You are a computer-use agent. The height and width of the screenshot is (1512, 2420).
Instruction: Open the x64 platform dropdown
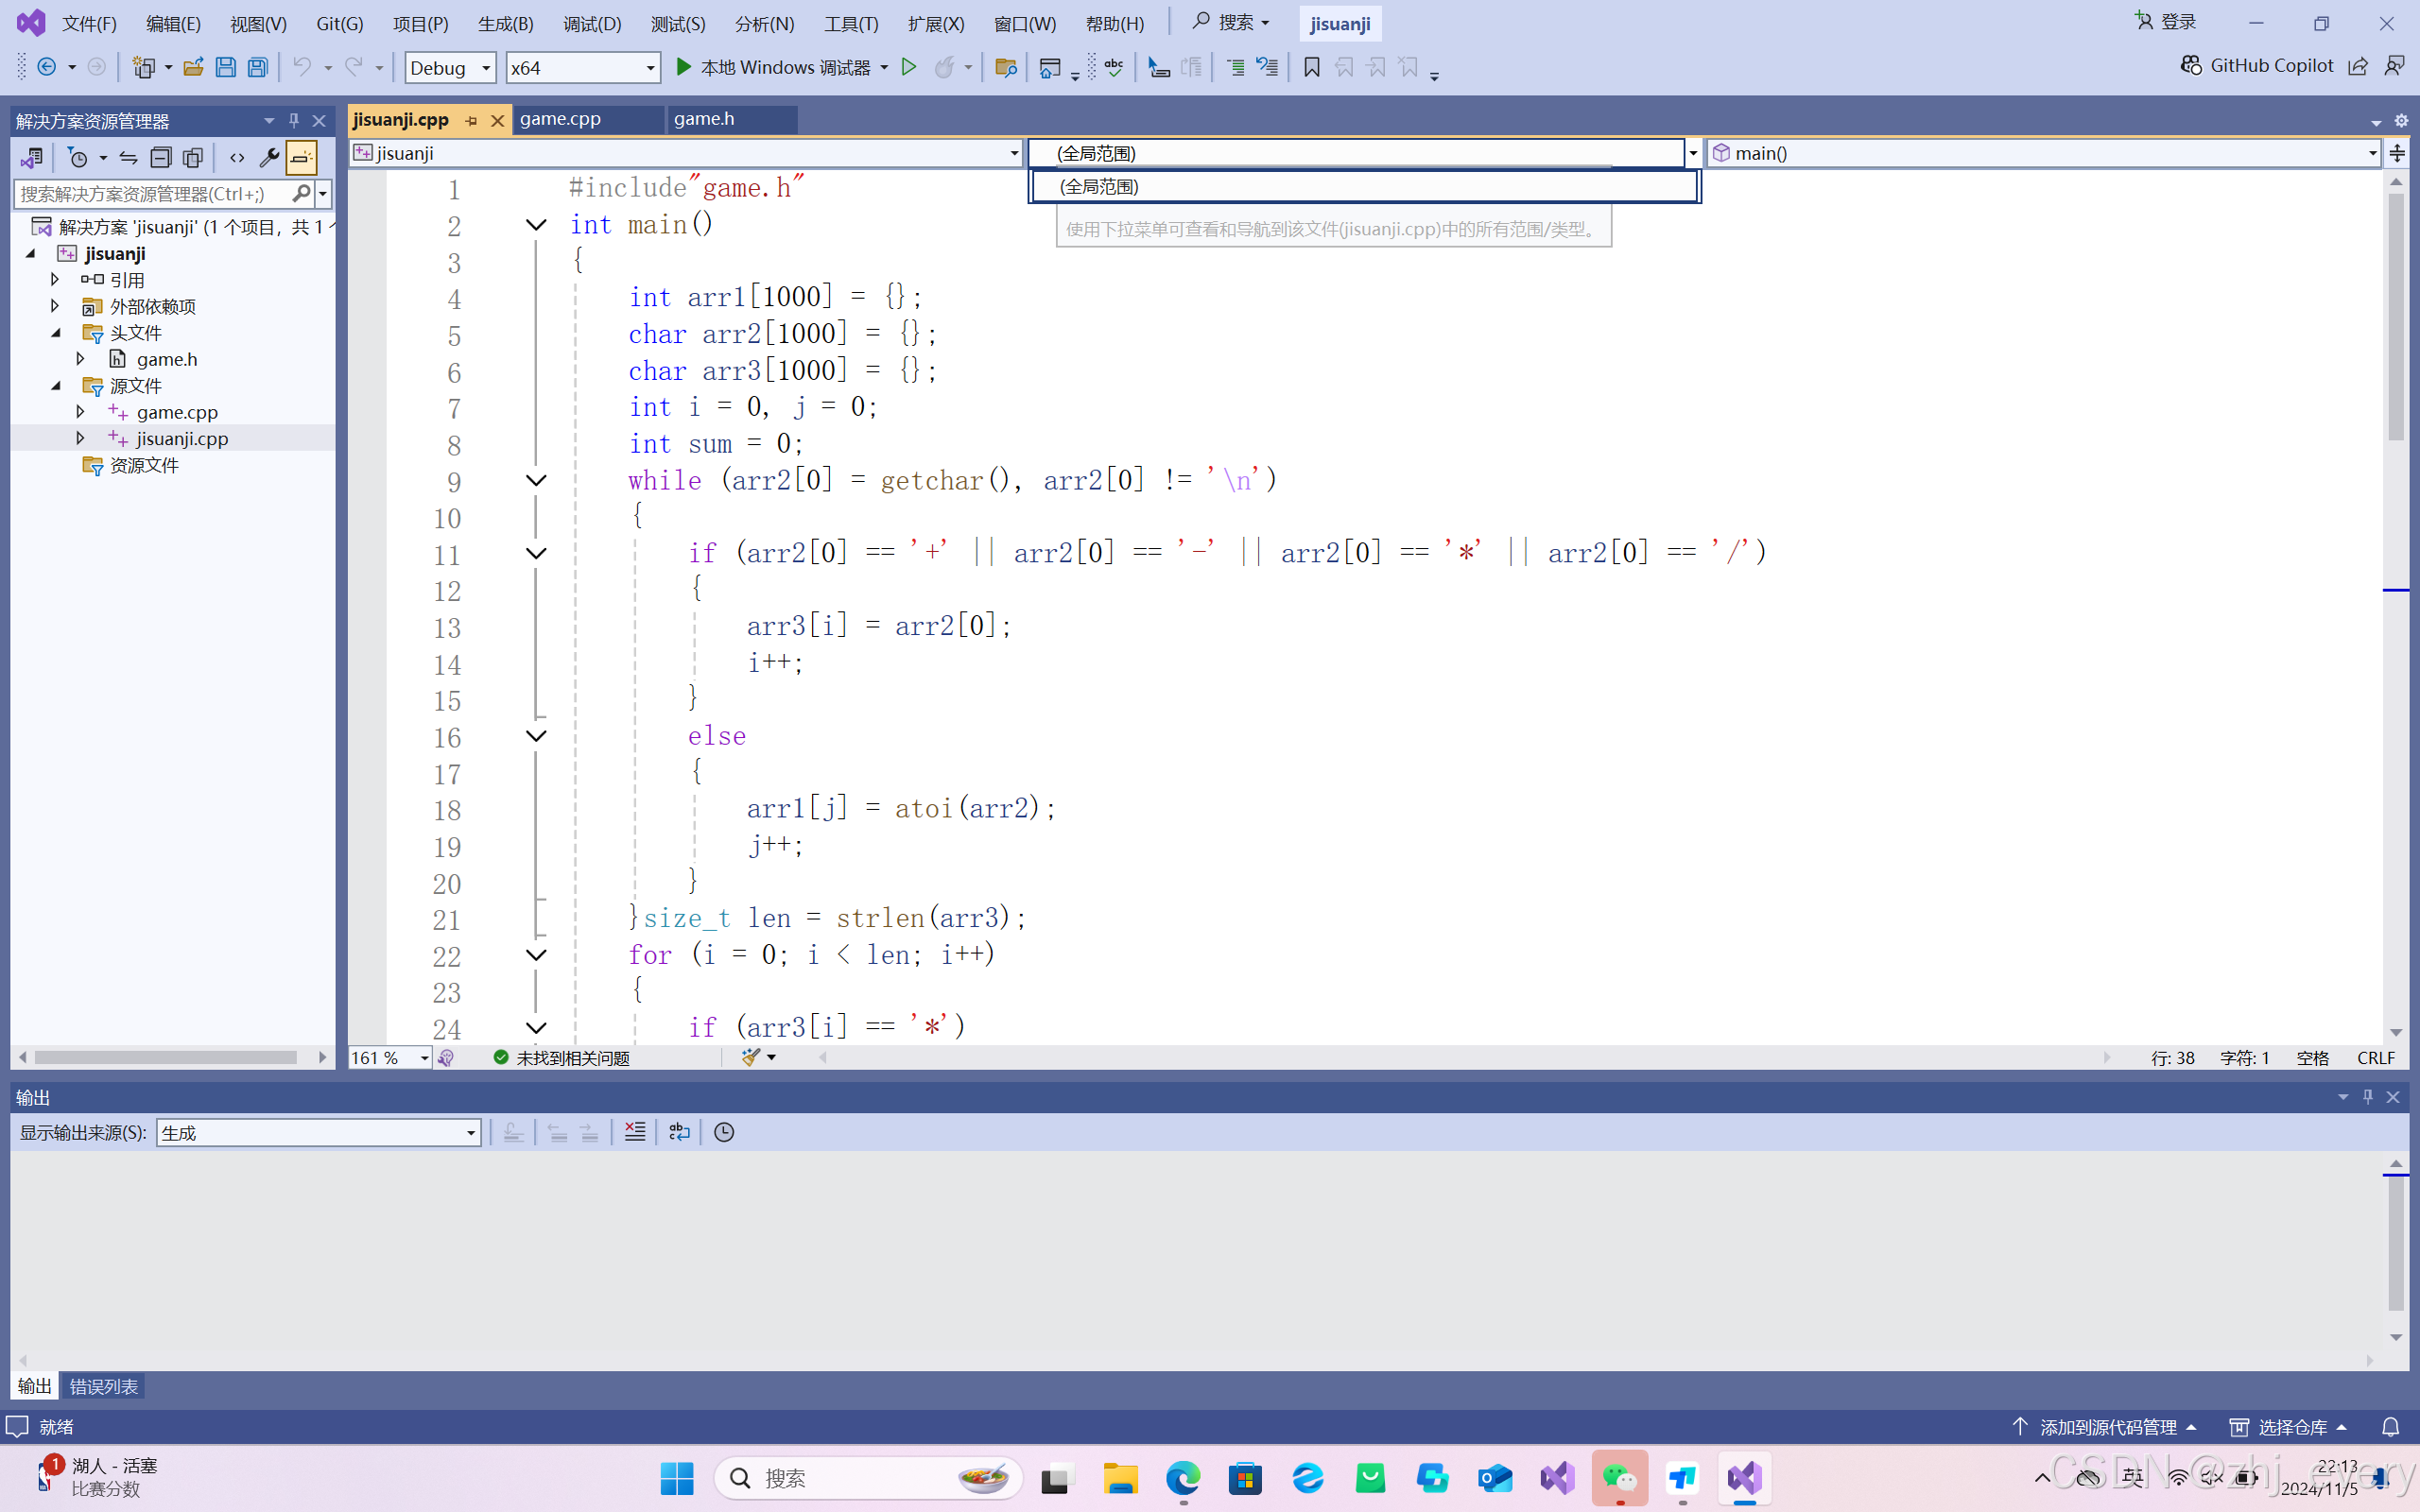(582, 67)
